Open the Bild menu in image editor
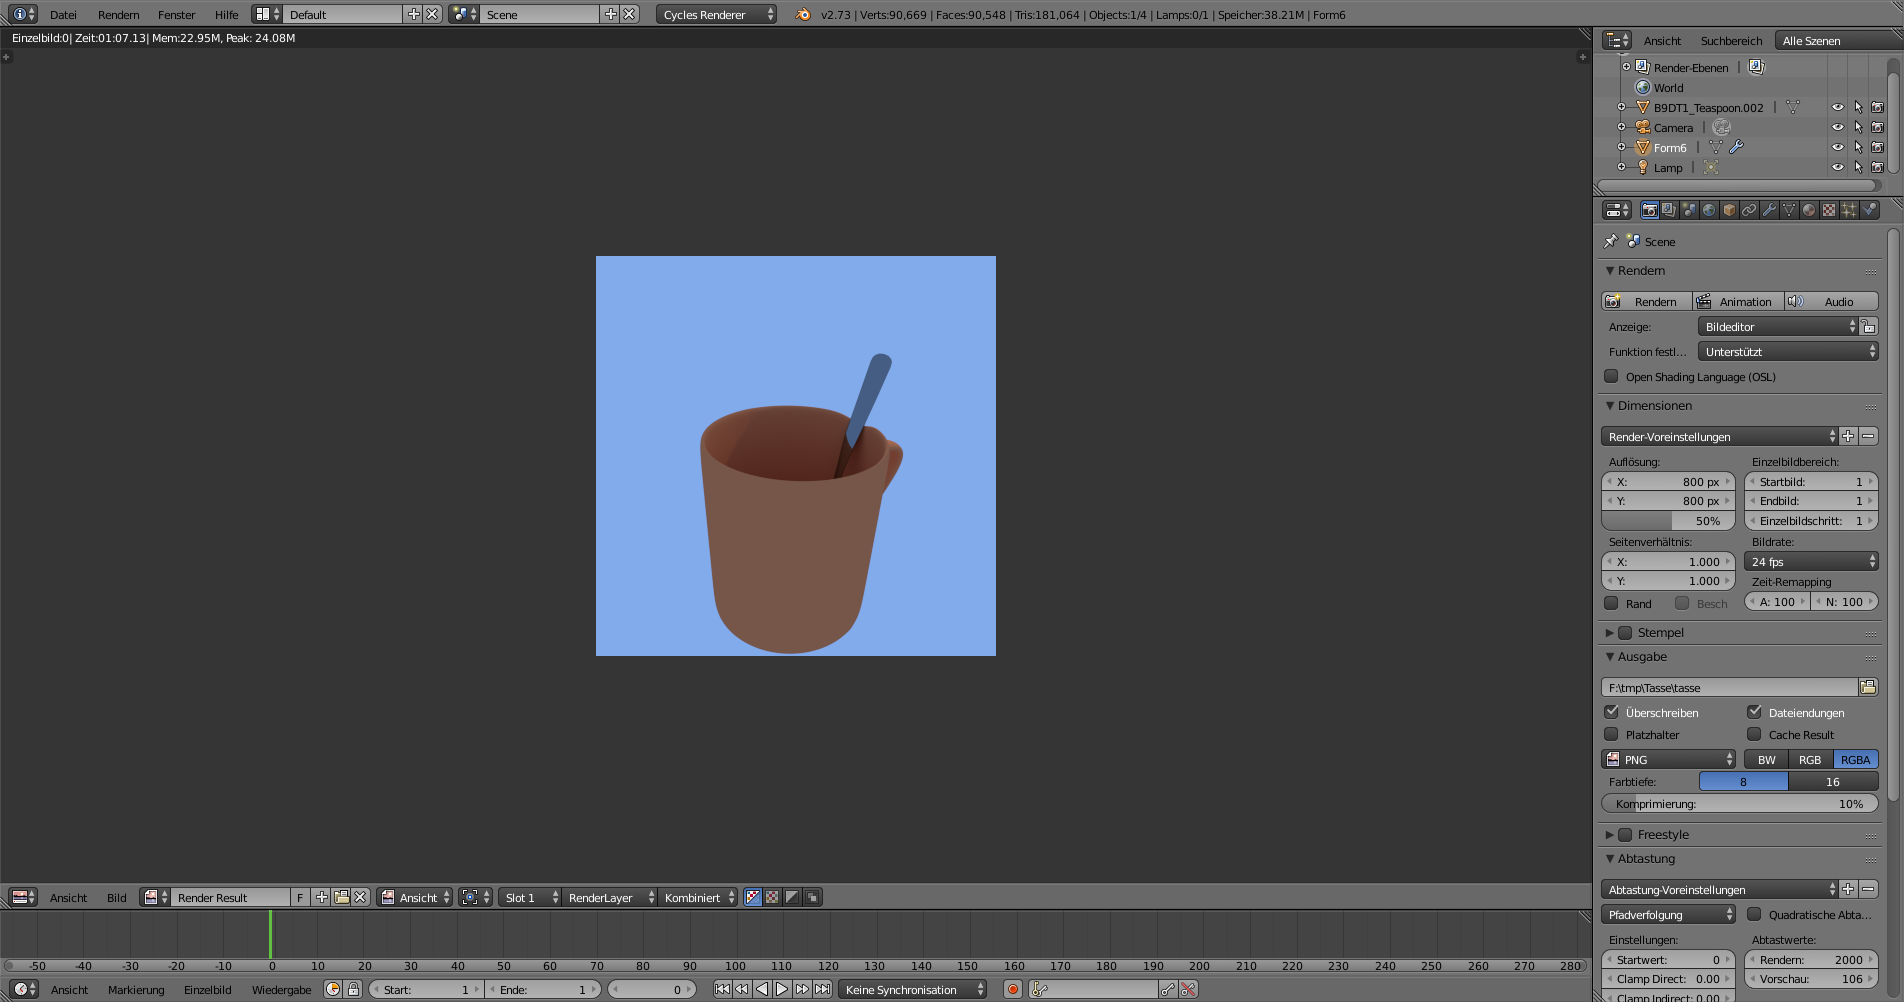The width and height of the screenshot is (1904, 1002). point(117,897)
